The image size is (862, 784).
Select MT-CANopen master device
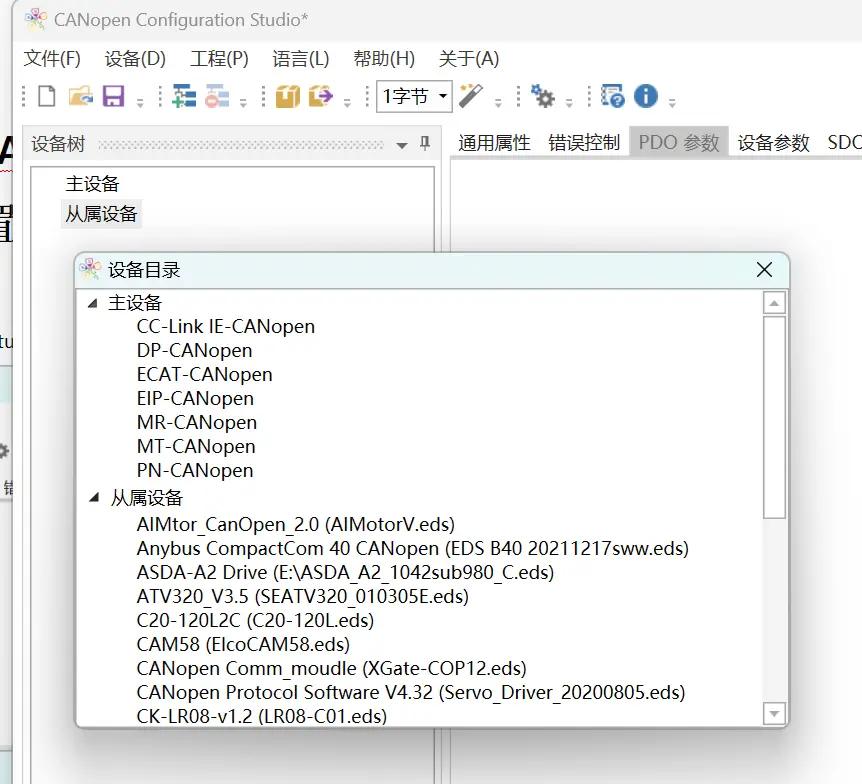196,446
